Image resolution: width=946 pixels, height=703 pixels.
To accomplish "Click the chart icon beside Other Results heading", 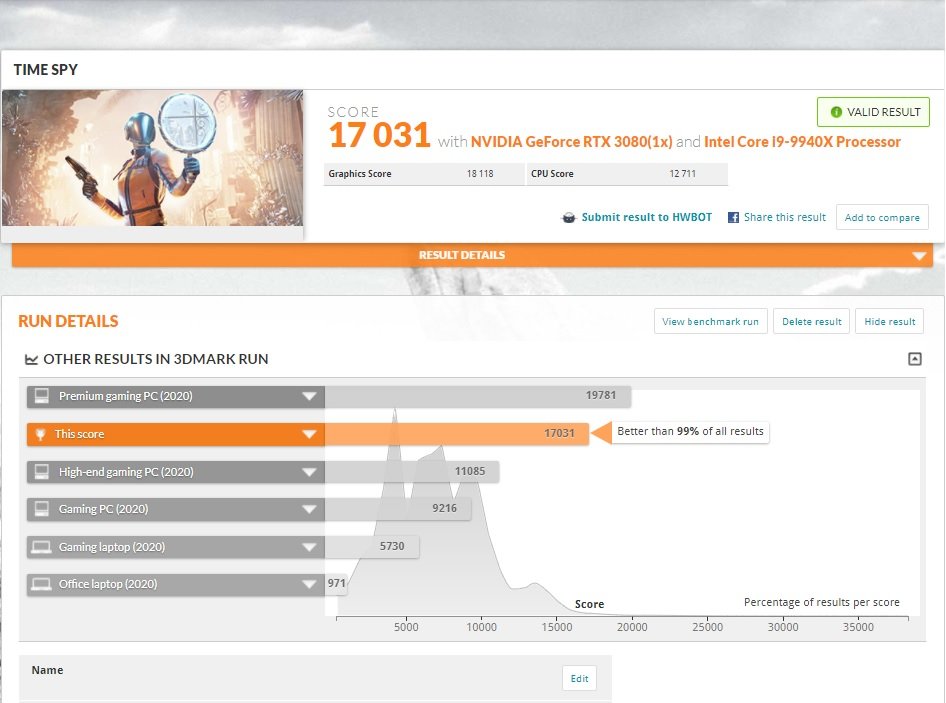I will coord(31,360).
